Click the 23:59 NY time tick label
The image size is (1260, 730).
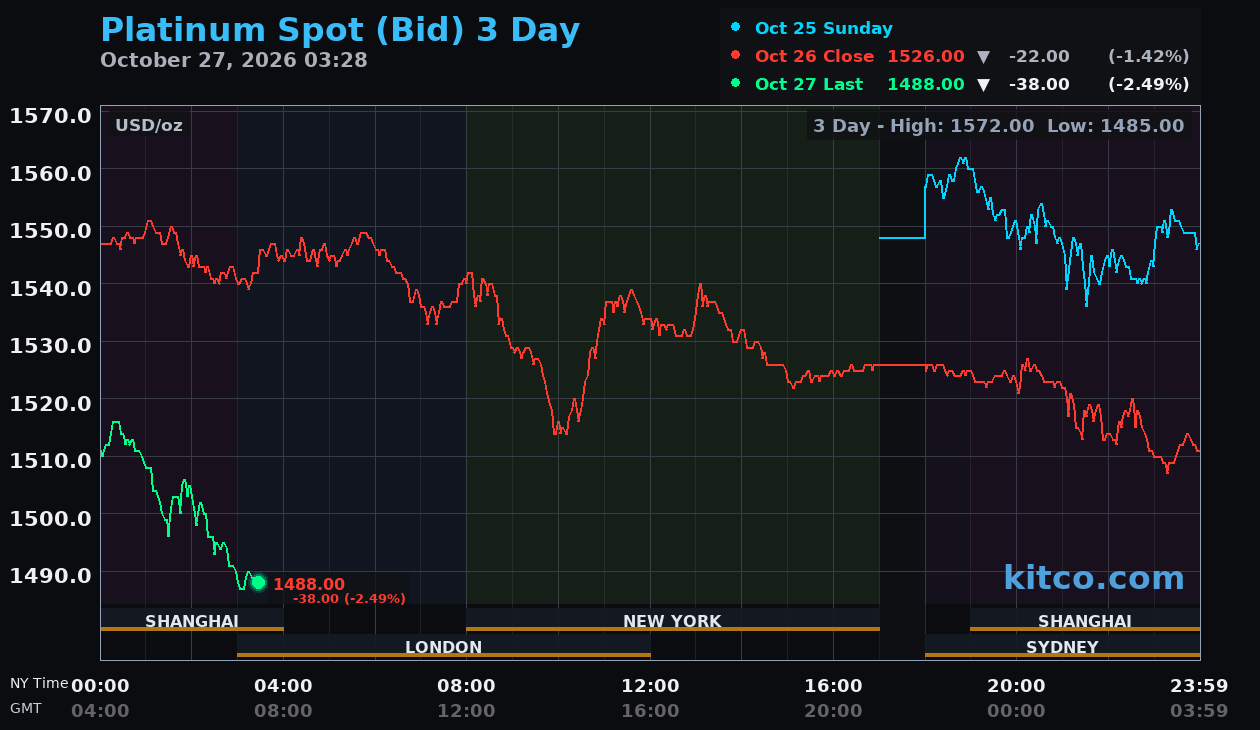point(1199,686)
